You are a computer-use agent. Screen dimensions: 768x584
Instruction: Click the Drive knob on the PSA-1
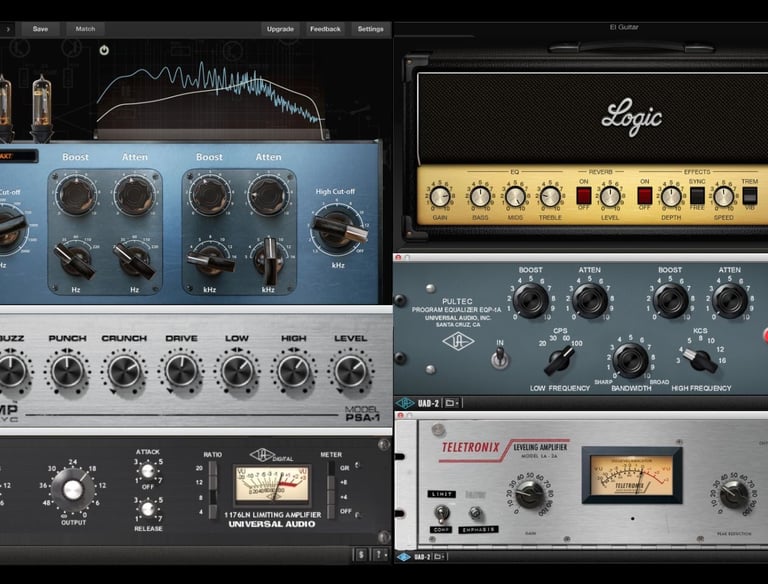click(x=181, y=371)
